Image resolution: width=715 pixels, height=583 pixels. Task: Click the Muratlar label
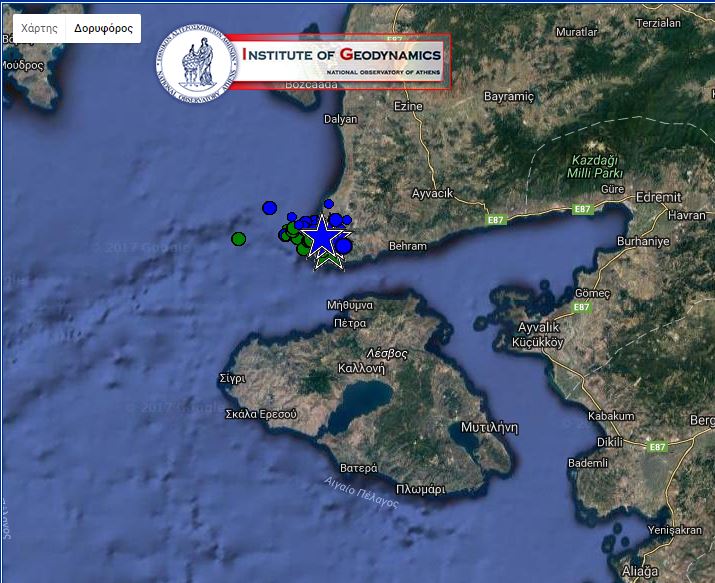[576, 32]
